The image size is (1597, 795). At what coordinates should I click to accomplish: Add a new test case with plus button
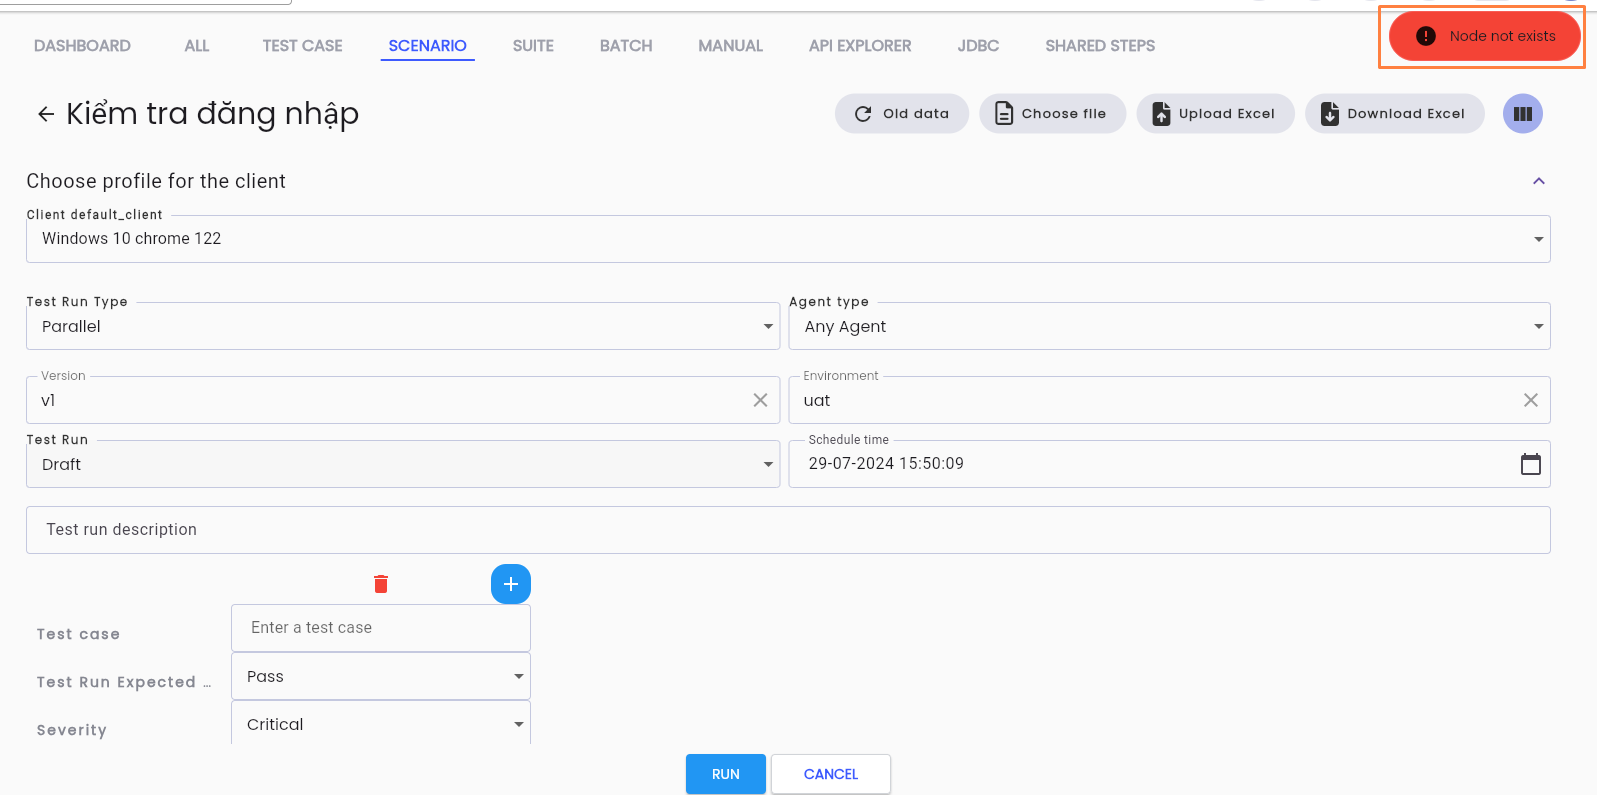click(x=511, y=584)
